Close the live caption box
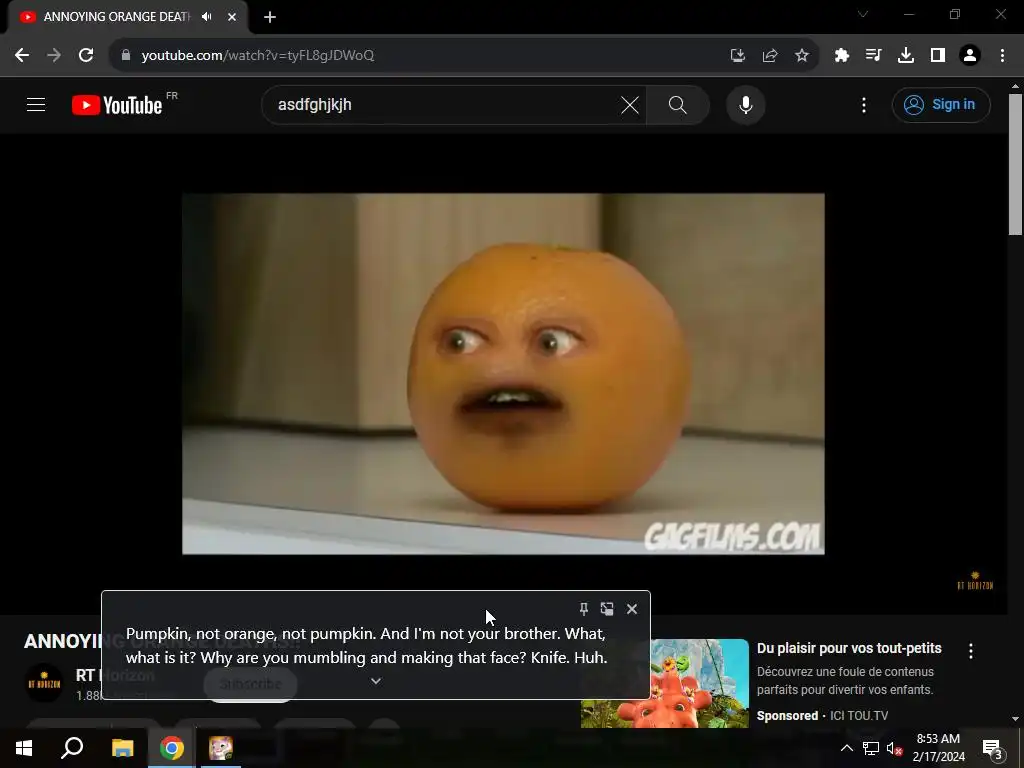 (632, 609)
